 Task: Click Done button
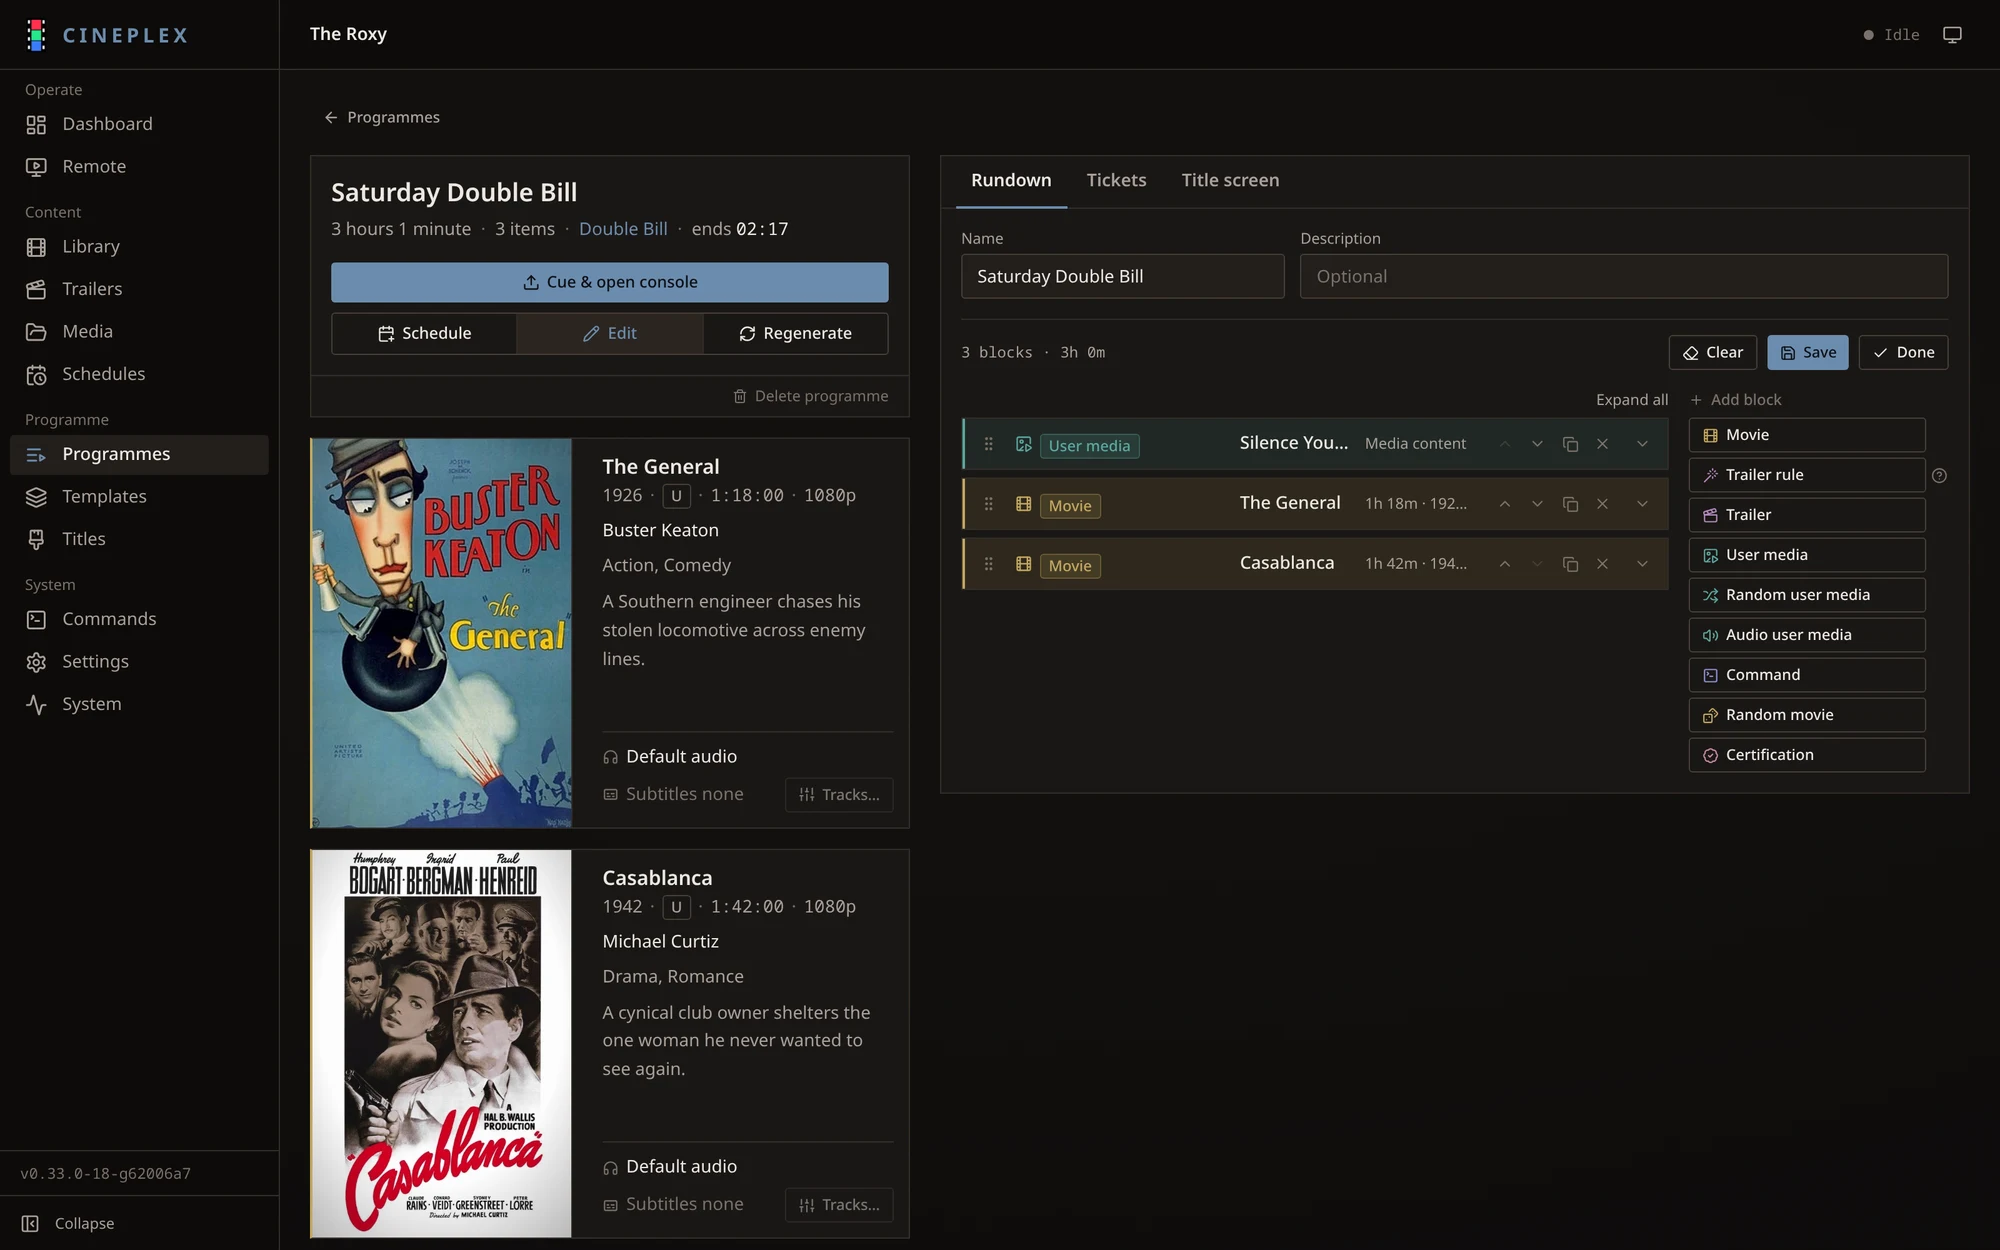coord(1903,352)
